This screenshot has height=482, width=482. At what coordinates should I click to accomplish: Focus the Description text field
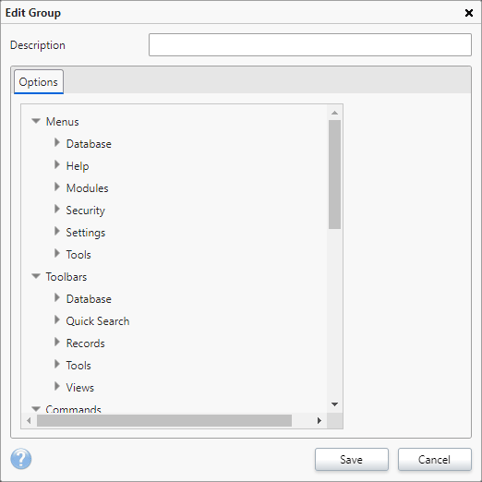click(310, 45)
